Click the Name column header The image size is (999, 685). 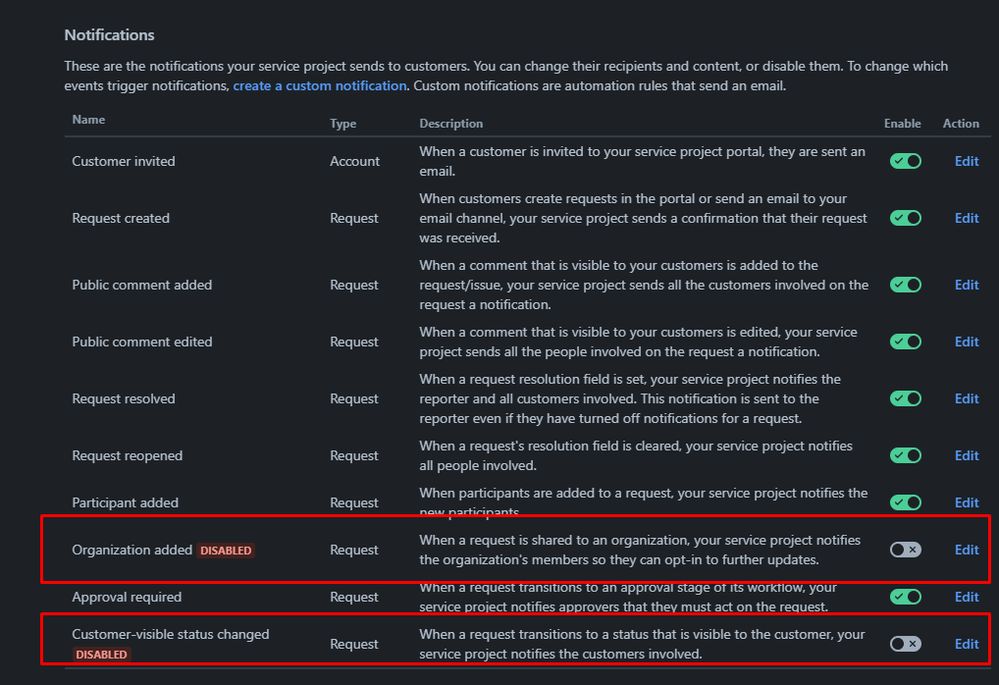(x=88, y=119)
